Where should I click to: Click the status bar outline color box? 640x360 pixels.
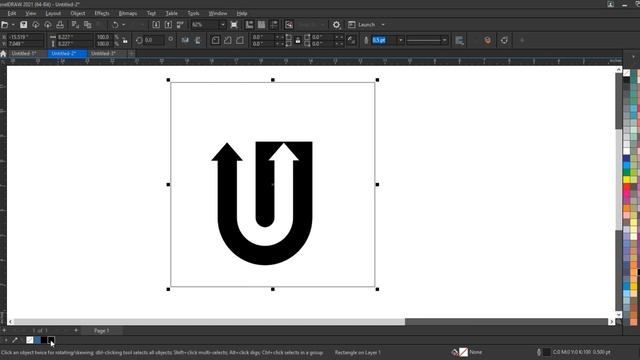coord(547,352)
